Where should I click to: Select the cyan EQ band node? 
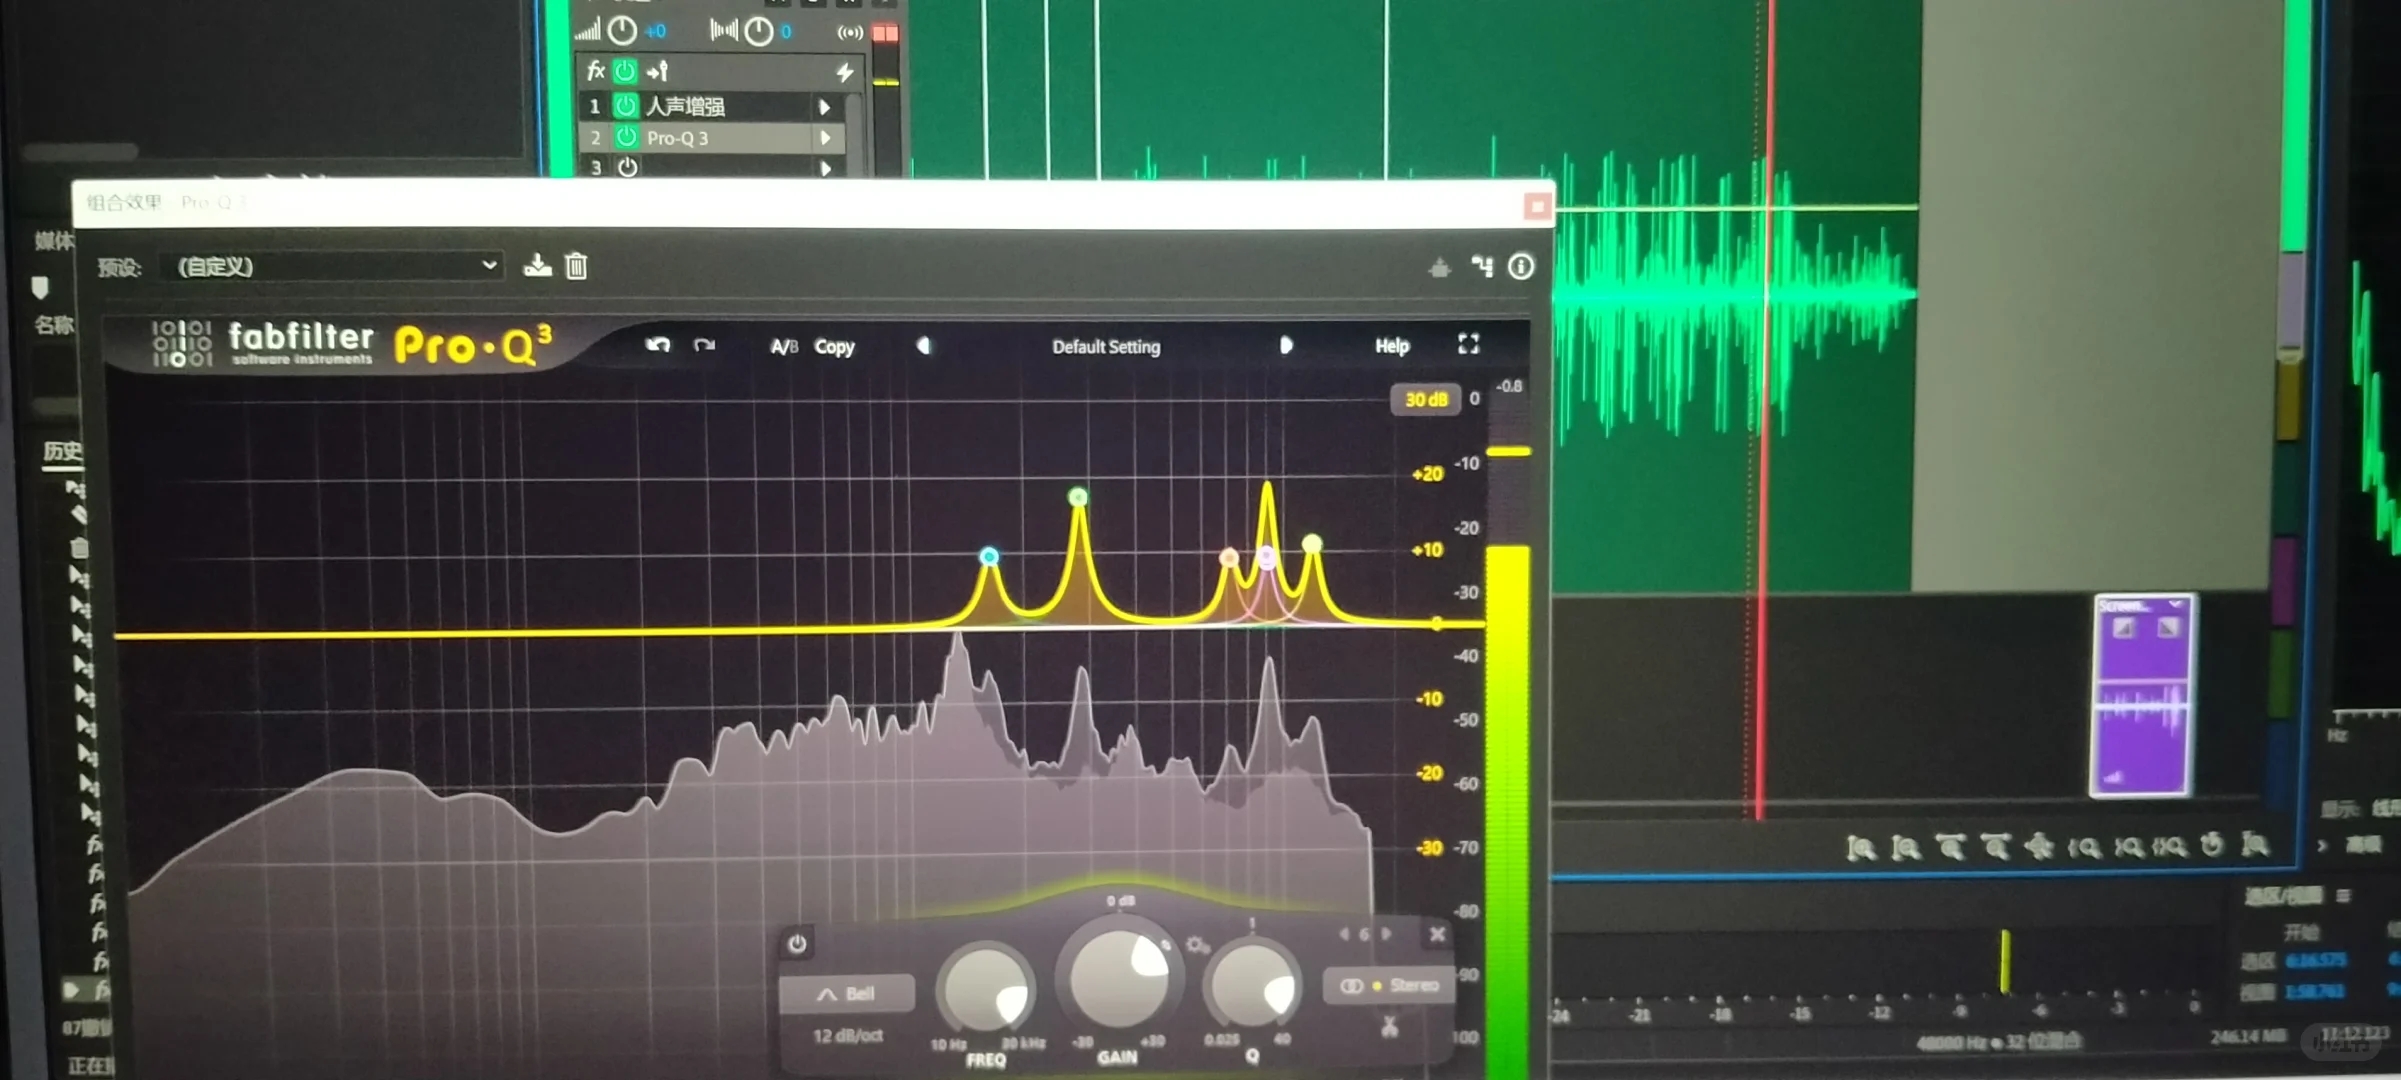[x=989, y=556]
